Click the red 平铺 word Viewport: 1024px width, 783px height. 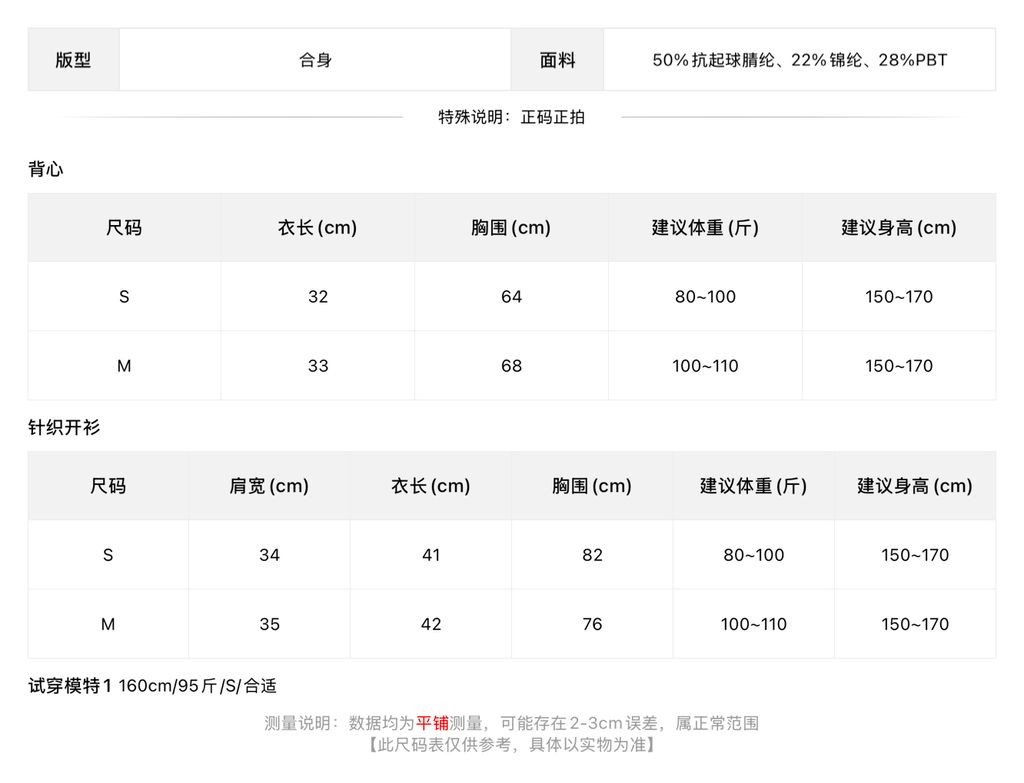point(432,723)
